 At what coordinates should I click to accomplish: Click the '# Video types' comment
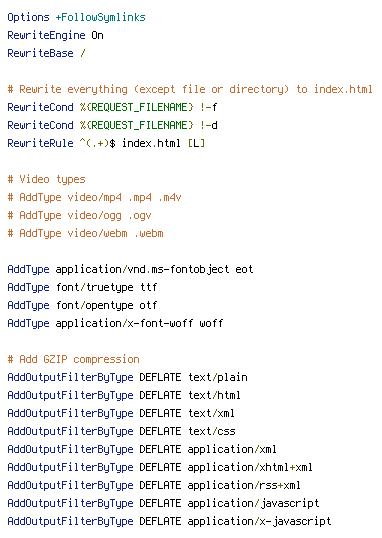point(46,179)
